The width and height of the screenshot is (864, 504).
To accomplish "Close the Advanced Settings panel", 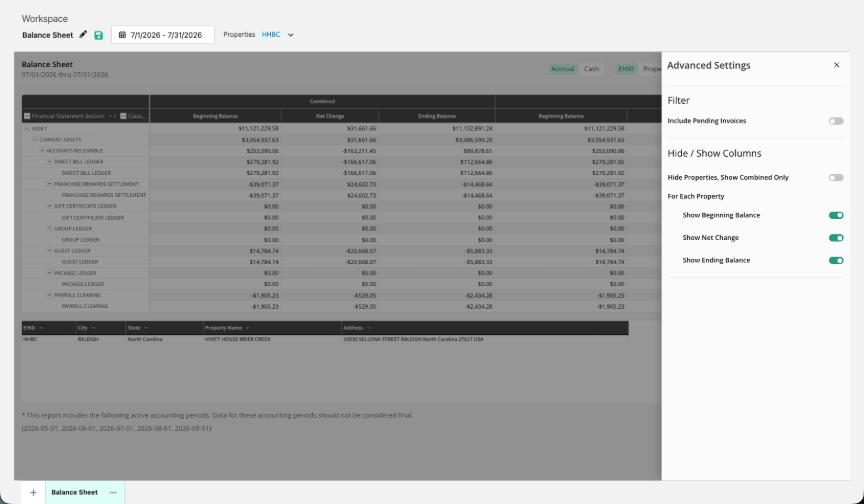I will [x=836, y=65].
